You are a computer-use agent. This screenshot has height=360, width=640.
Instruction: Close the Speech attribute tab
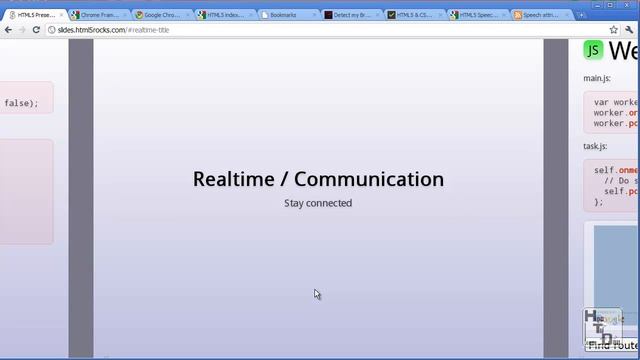567,15
